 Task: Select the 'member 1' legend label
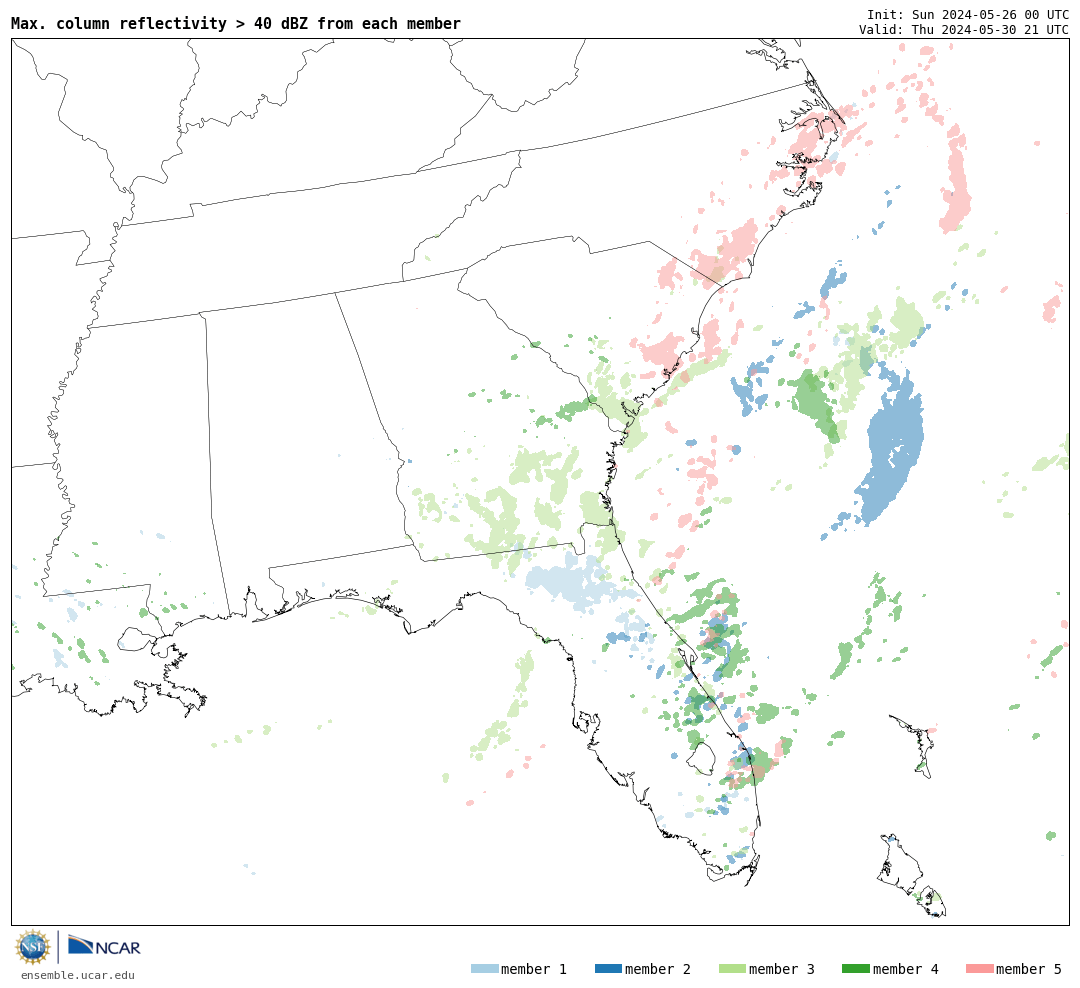tap(534, 969)
